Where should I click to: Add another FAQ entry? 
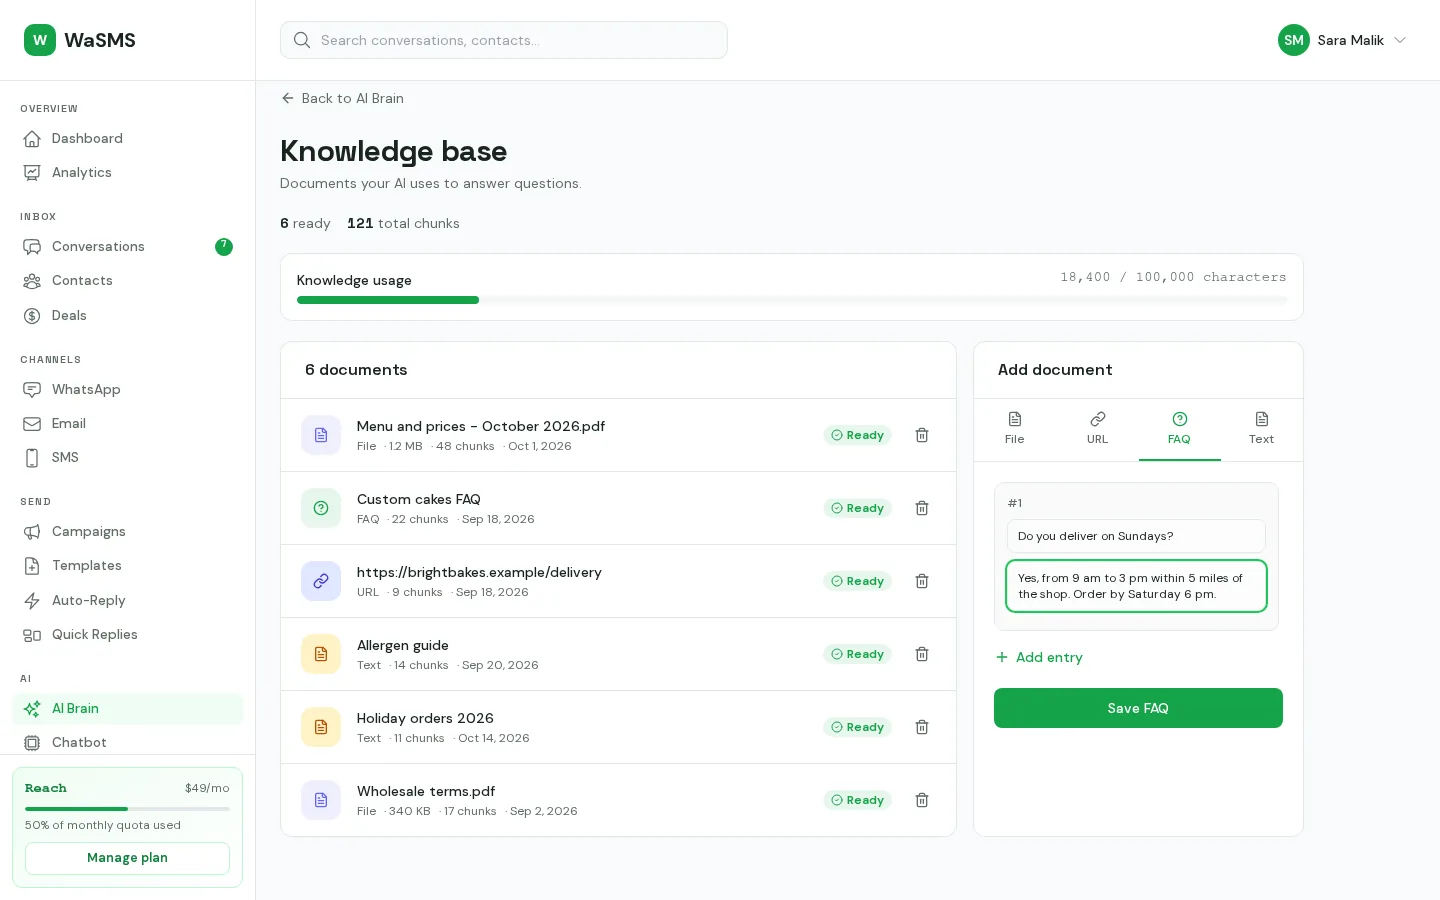point(1039,657)
